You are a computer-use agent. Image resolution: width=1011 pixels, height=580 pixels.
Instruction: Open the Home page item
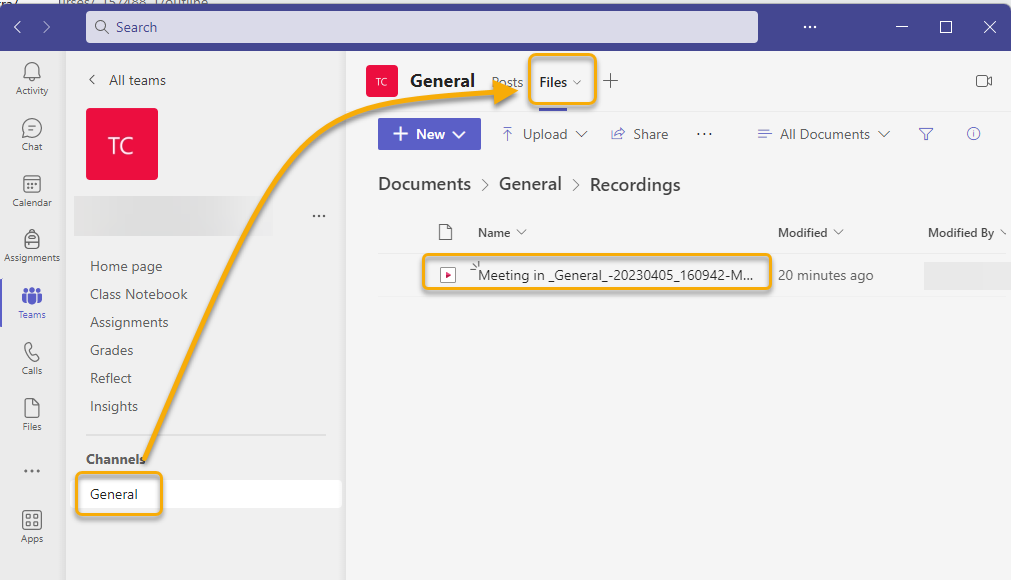126,266
